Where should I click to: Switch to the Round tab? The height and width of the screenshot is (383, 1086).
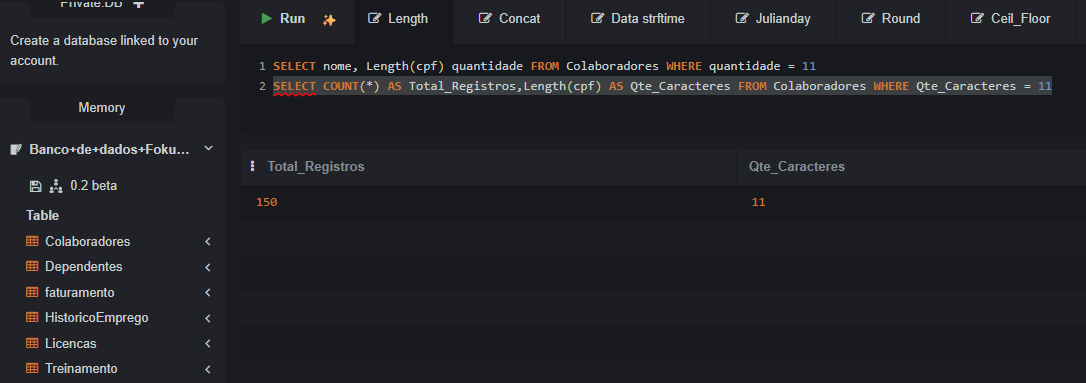(x=891, y=19)
